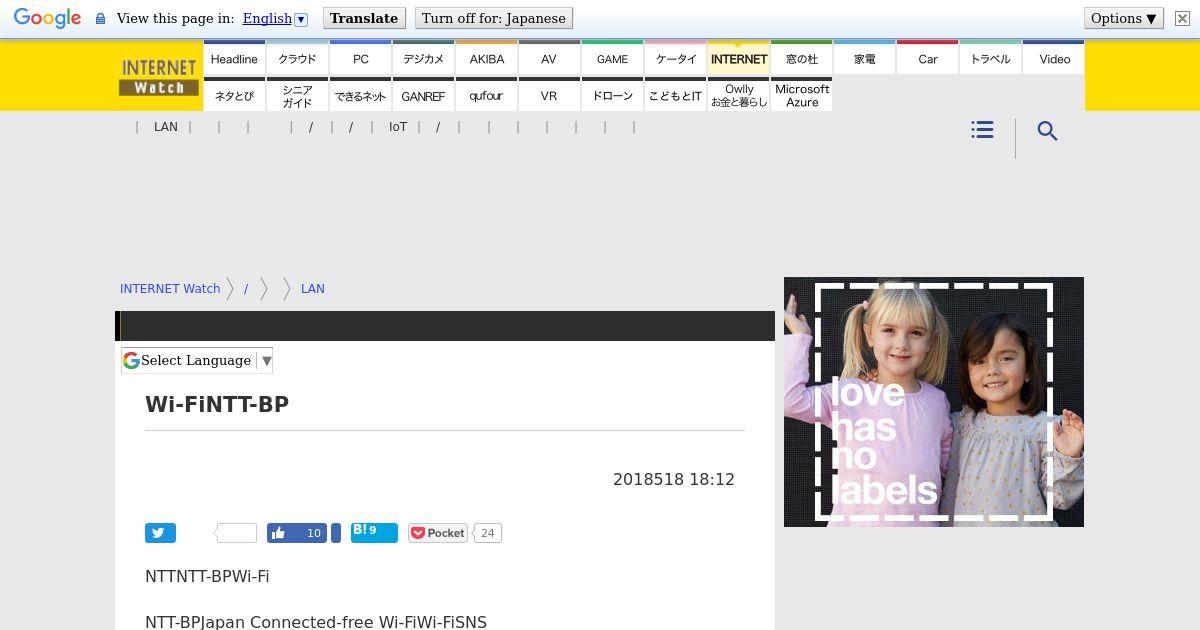The width and height of the screenshot is (1200, 630).
Task: Close the Google translate bar
Action: point(1182,19)
